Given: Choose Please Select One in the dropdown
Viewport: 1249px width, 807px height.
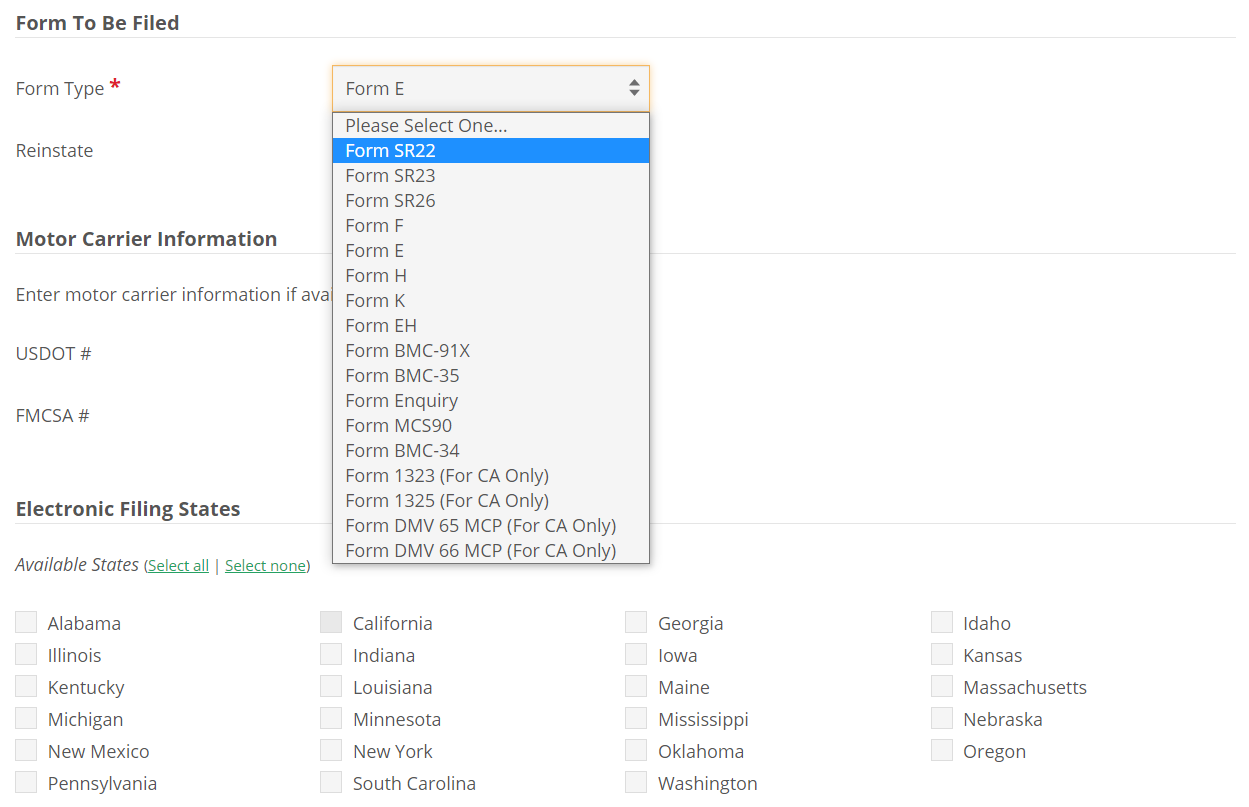Looking at the screenshot, I should pyautogui.click(x=426, y=125).
